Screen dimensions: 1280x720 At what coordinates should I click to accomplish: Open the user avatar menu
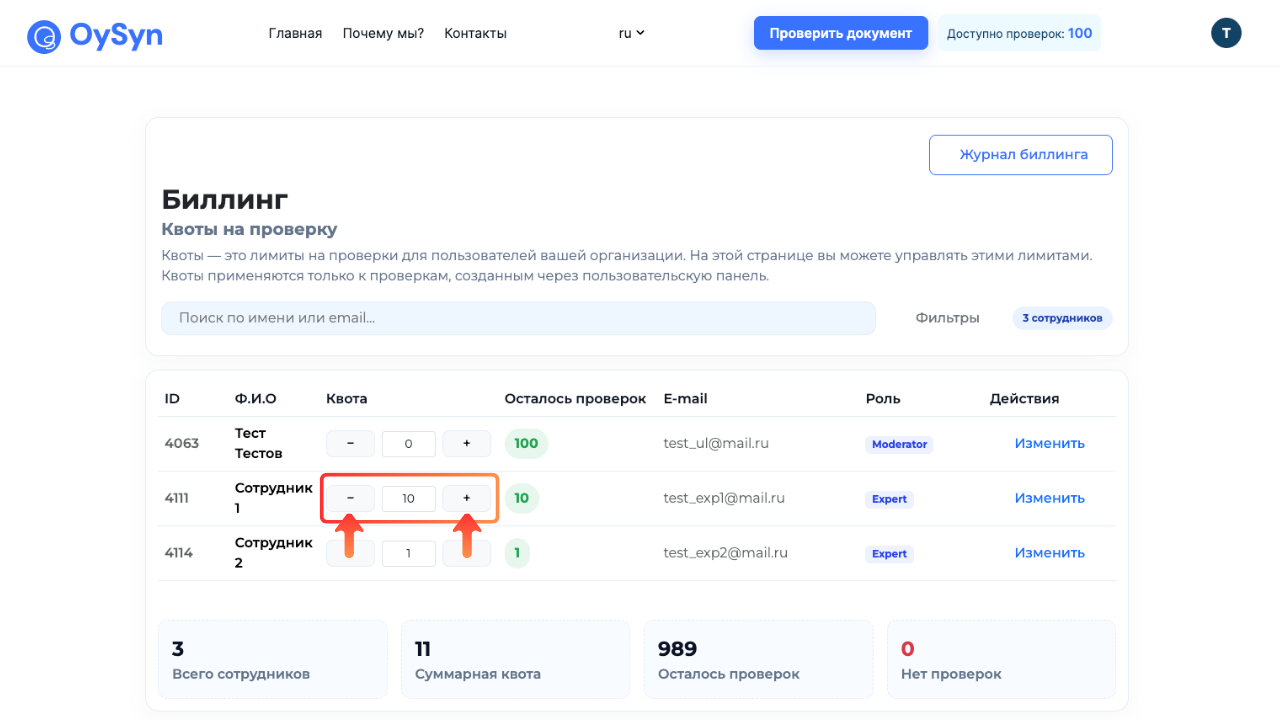coord(1226,33)
